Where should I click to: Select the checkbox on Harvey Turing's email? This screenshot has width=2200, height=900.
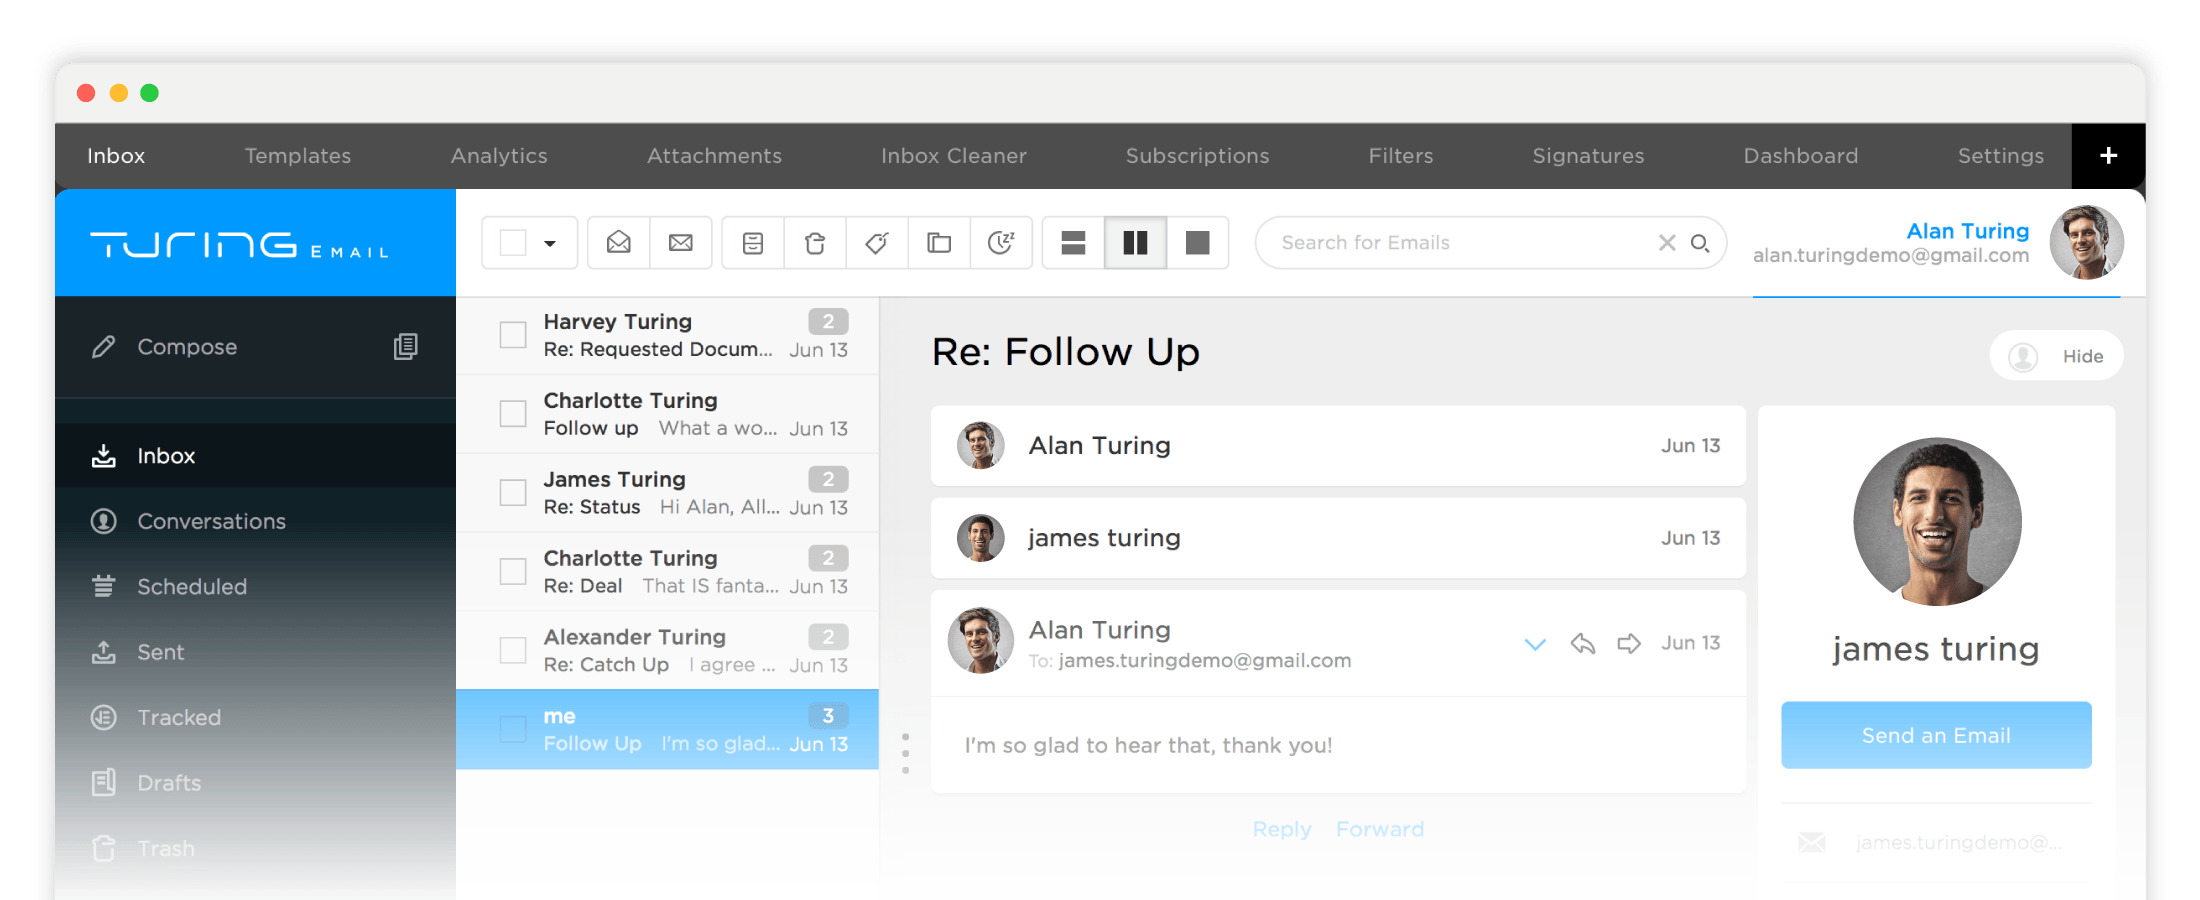(x=513, y=335)
